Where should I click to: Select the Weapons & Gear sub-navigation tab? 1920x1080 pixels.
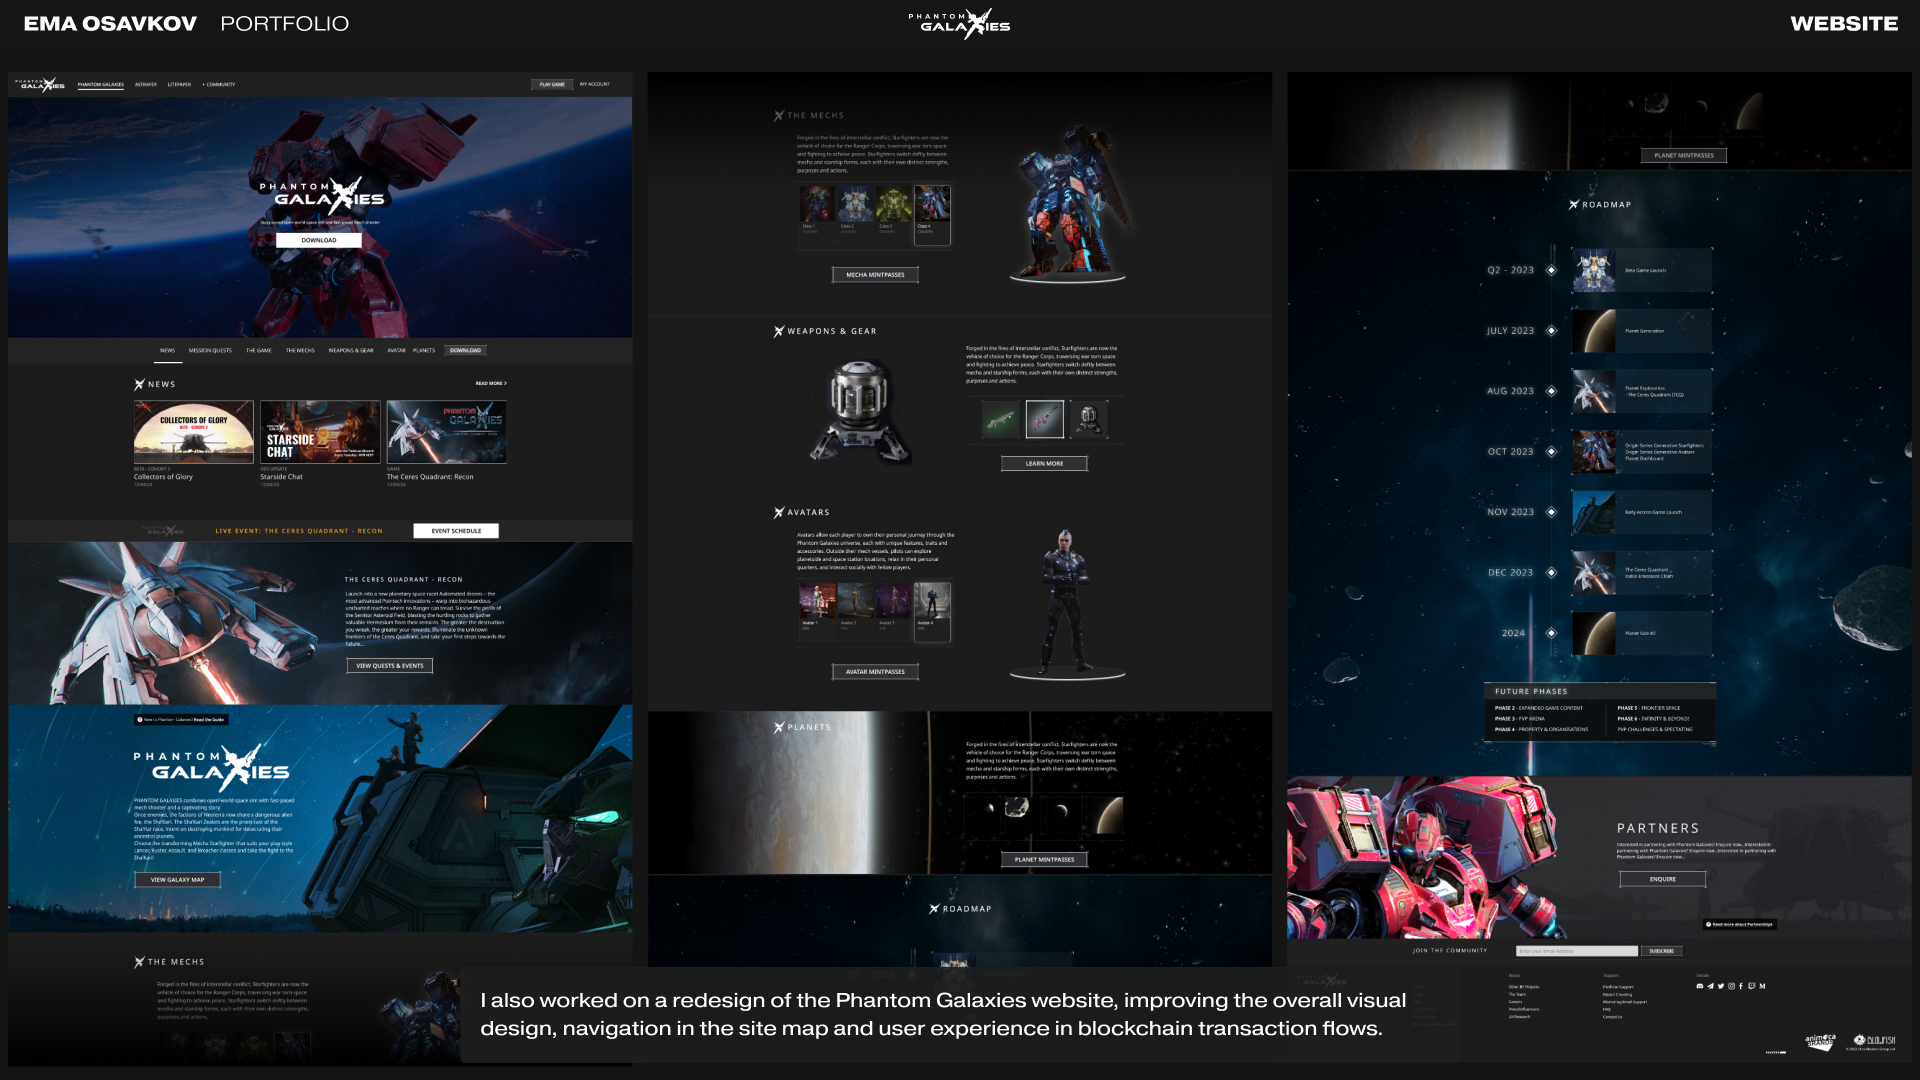(x=351, y=351)
